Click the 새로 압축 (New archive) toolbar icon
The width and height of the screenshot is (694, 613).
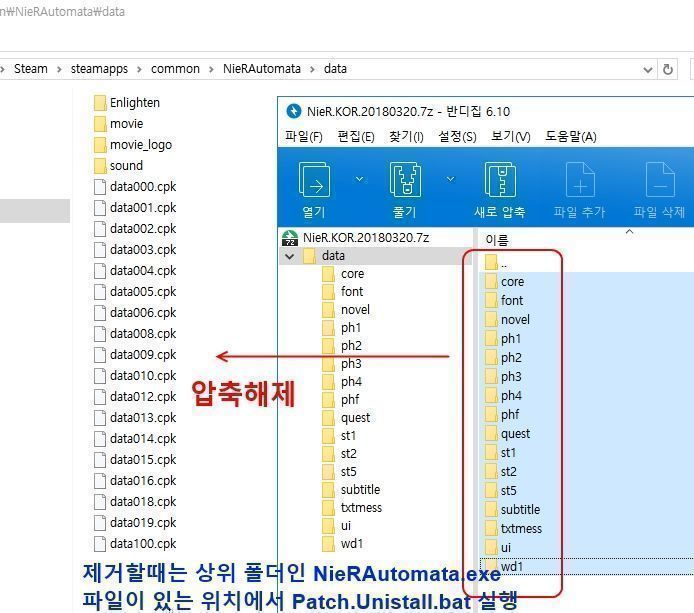click(500, 189)
